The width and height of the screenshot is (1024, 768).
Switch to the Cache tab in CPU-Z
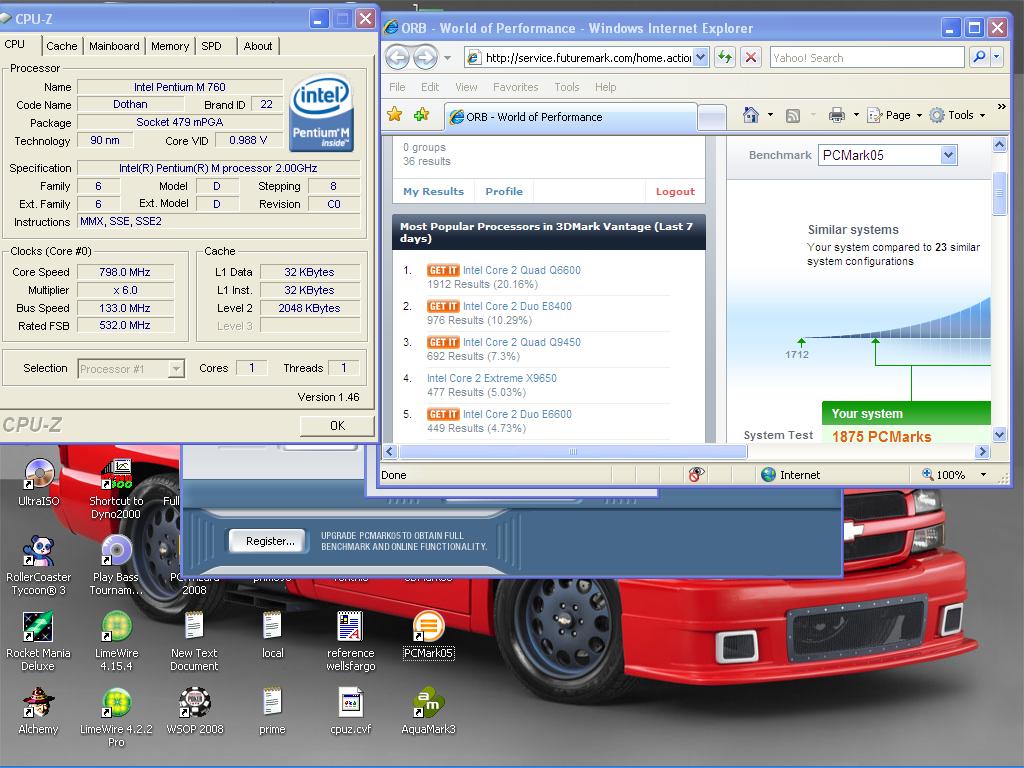[x=61, y=46]
